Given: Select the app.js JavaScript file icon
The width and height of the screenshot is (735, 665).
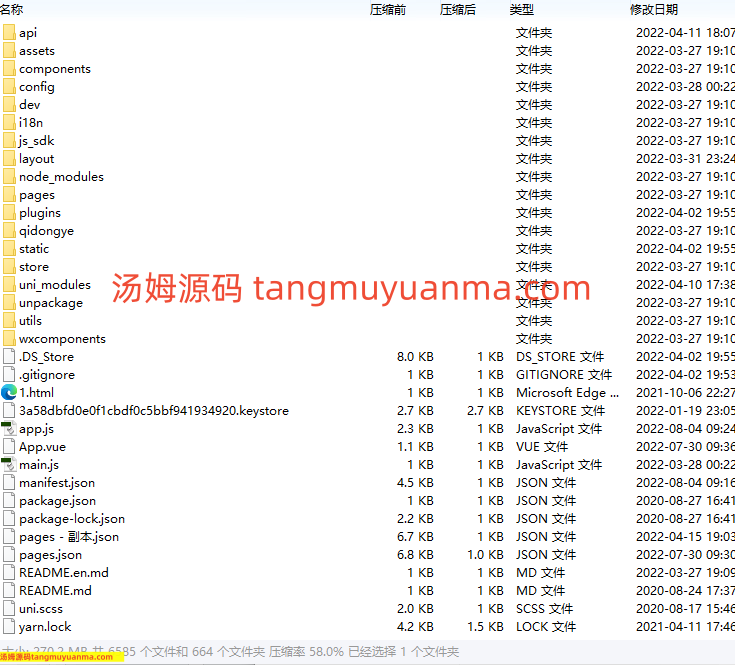Looking at the screenshot, I should [9, 429].
